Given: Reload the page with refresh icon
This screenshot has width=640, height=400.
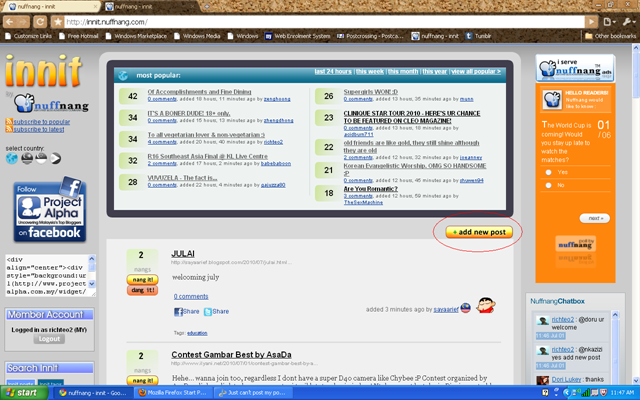Looking at the screenshot, I should tap(40, 22).
